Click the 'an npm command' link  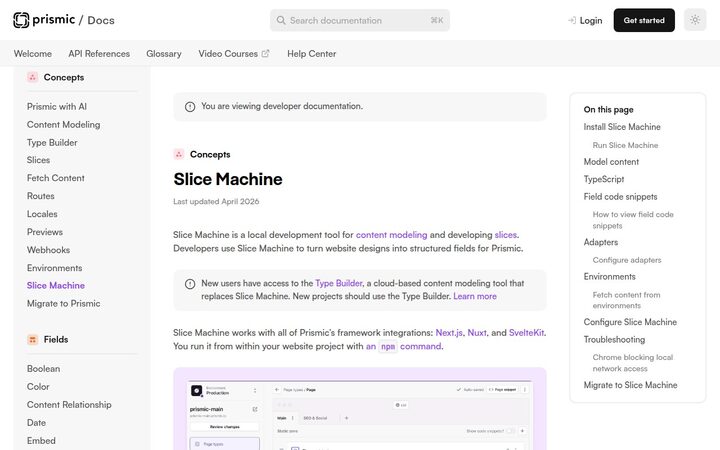click(x=403, y=346)
